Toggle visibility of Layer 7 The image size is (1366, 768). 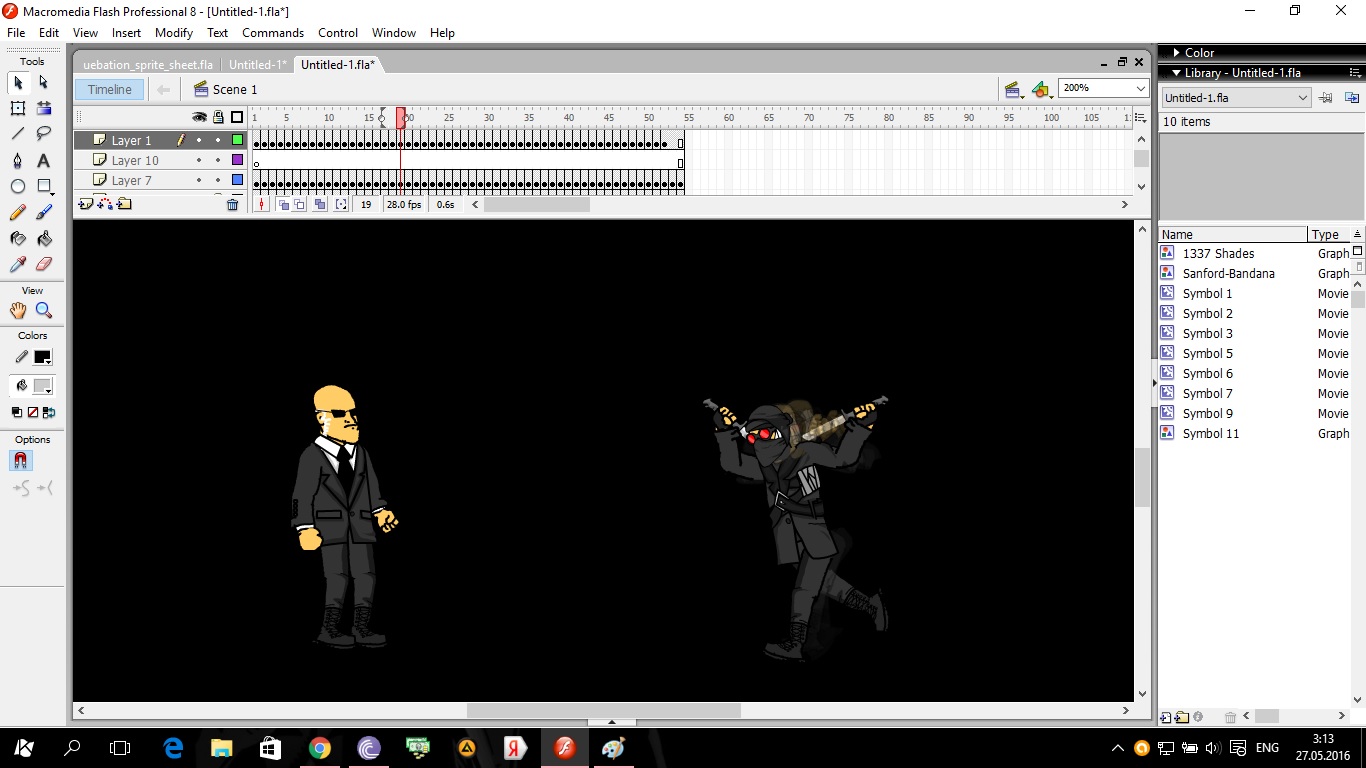tap(199, 180)
